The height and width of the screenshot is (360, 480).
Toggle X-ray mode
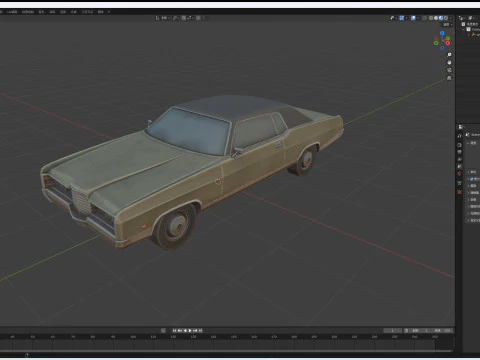point(425,18)
